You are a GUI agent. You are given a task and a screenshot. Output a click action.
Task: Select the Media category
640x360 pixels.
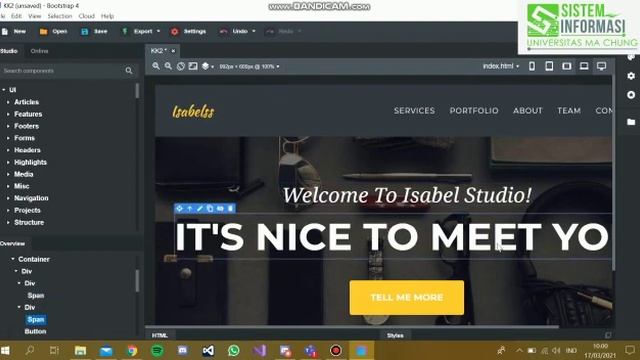pos(24,174)
